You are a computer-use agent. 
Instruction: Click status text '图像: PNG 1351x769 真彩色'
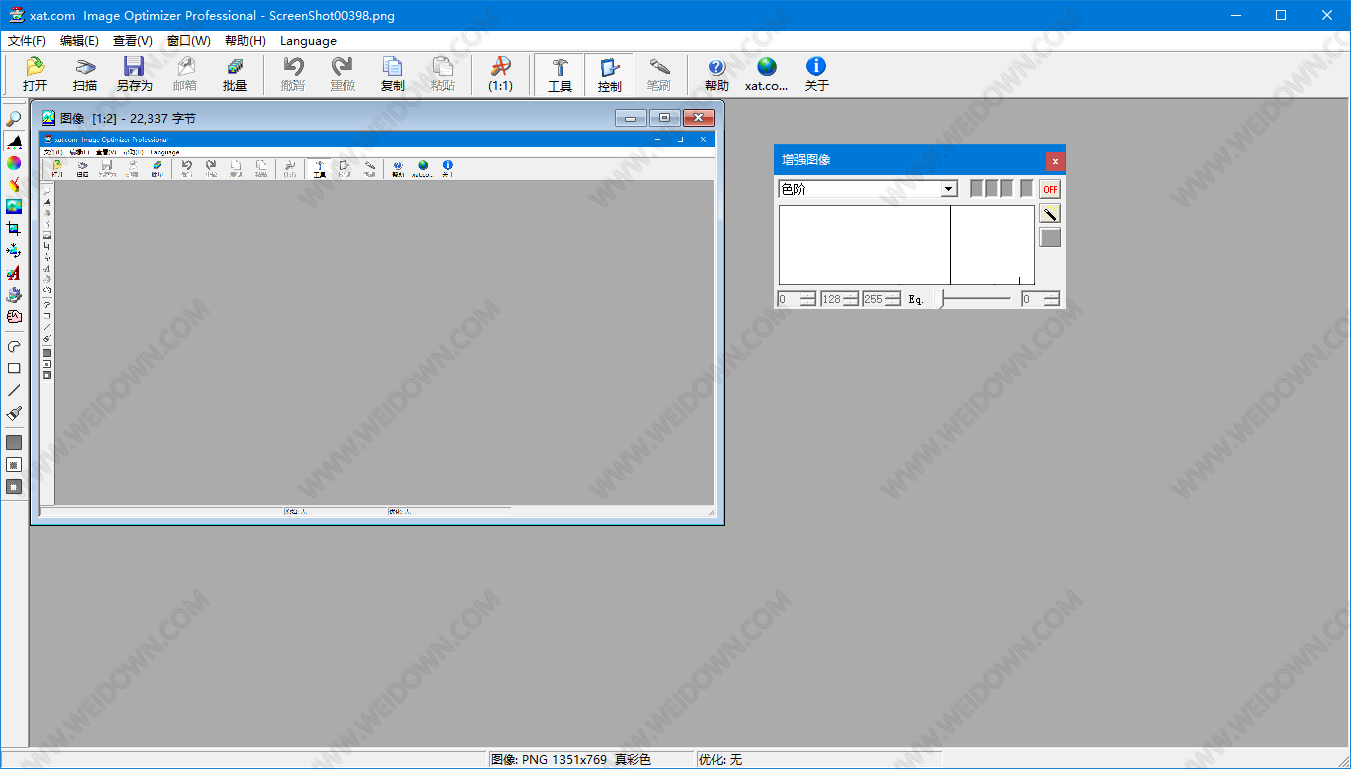(x=571, y=760)
